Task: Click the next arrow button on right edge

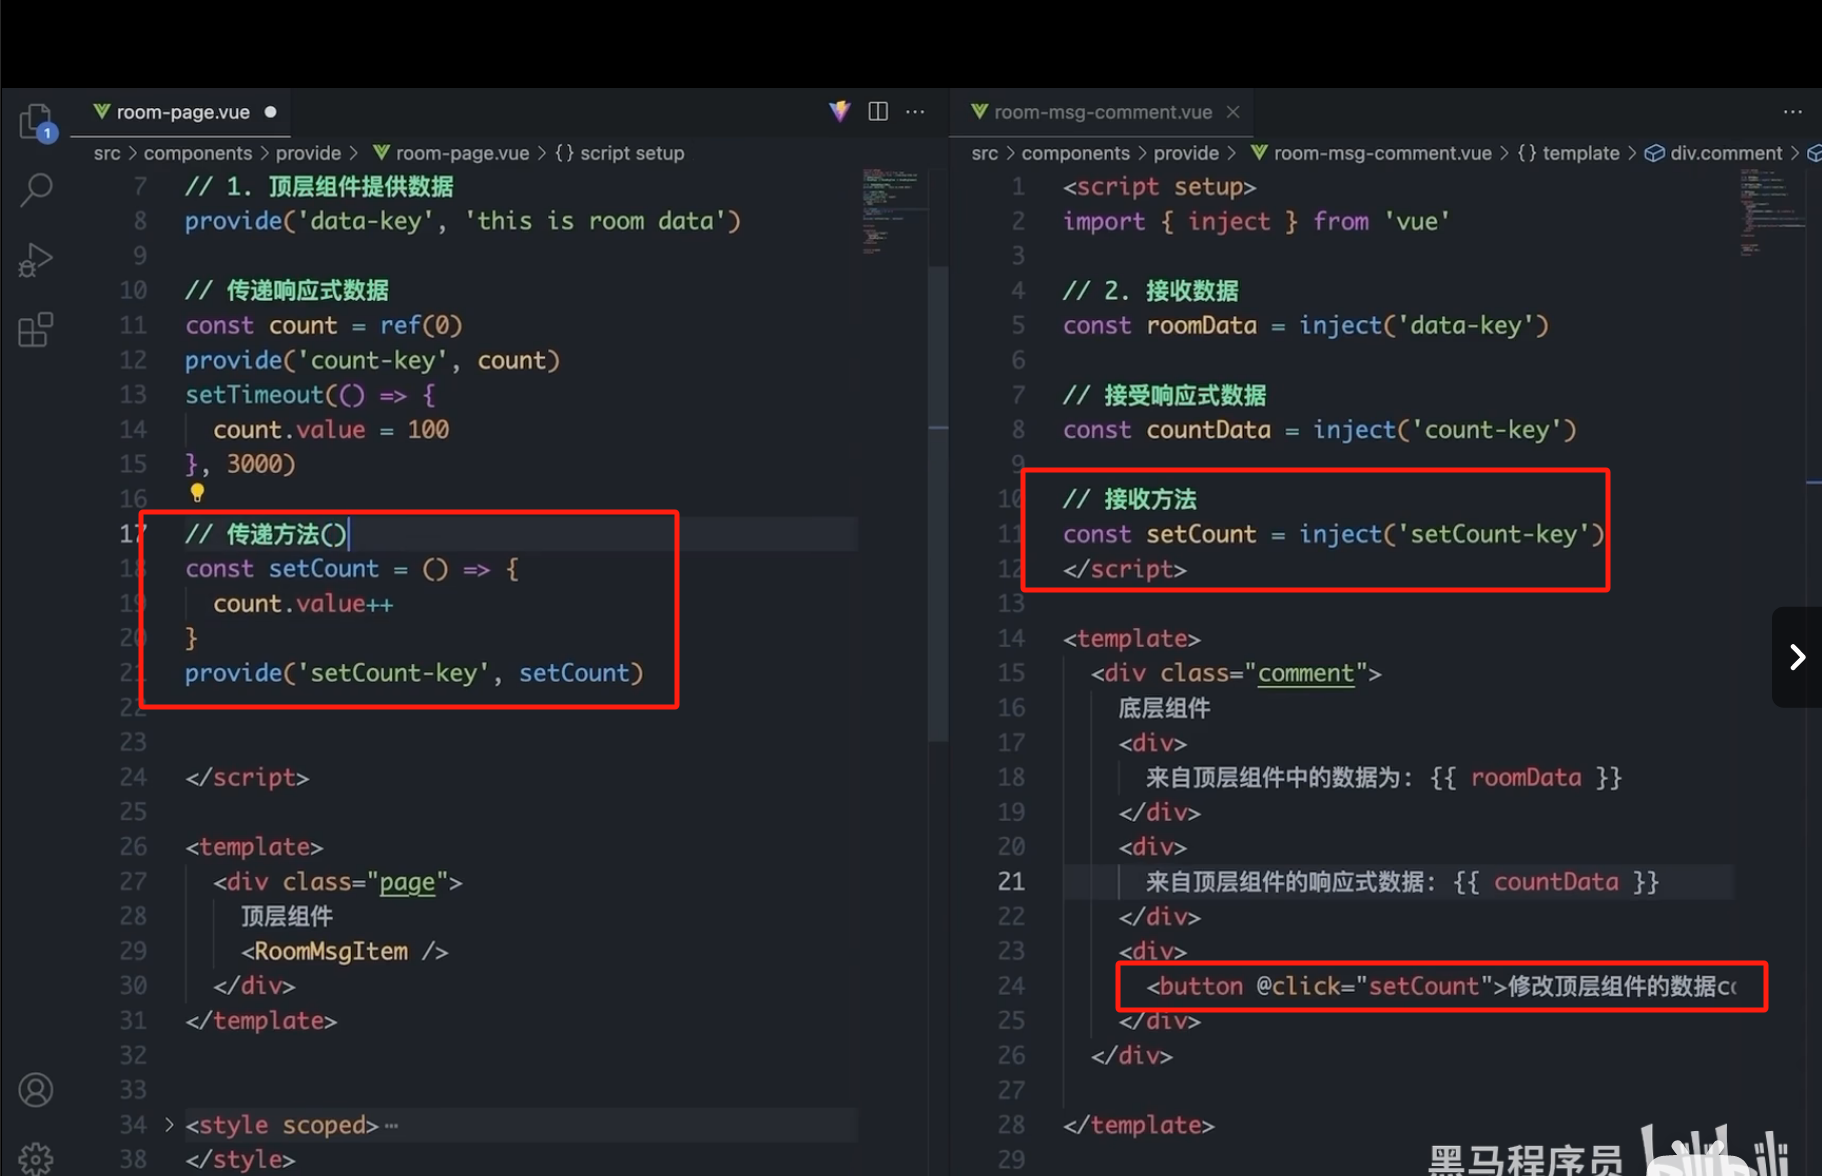Action: click(x=1797, y=657)
